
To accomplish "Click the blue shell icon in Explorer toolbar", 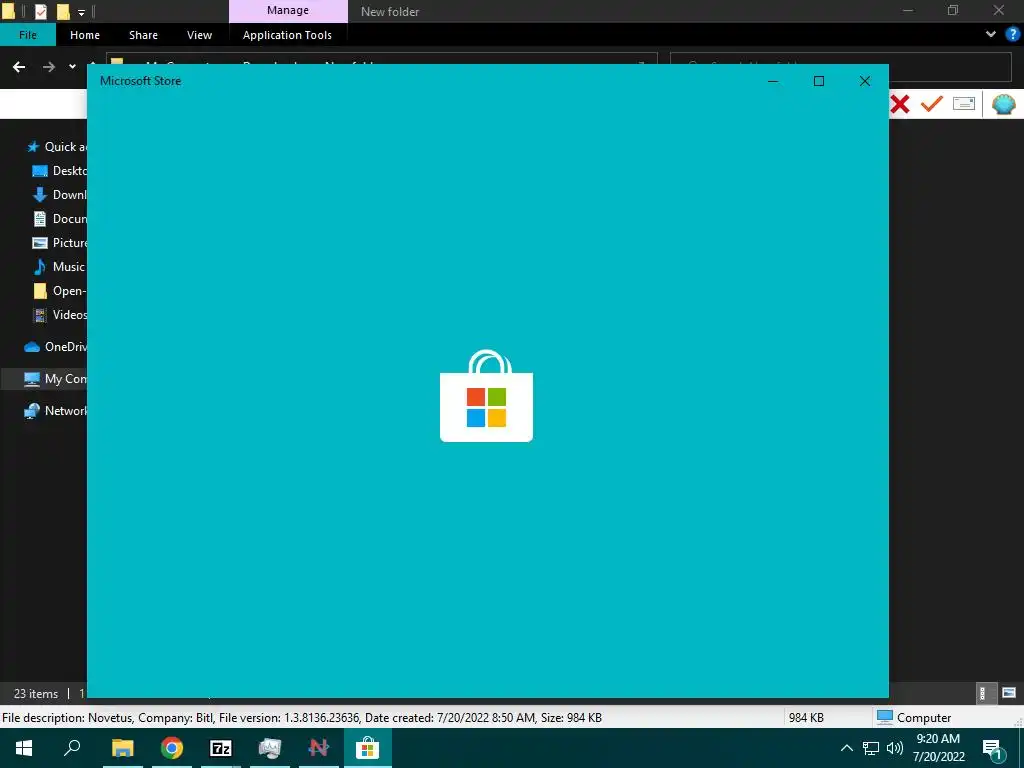I will 1004,104.
